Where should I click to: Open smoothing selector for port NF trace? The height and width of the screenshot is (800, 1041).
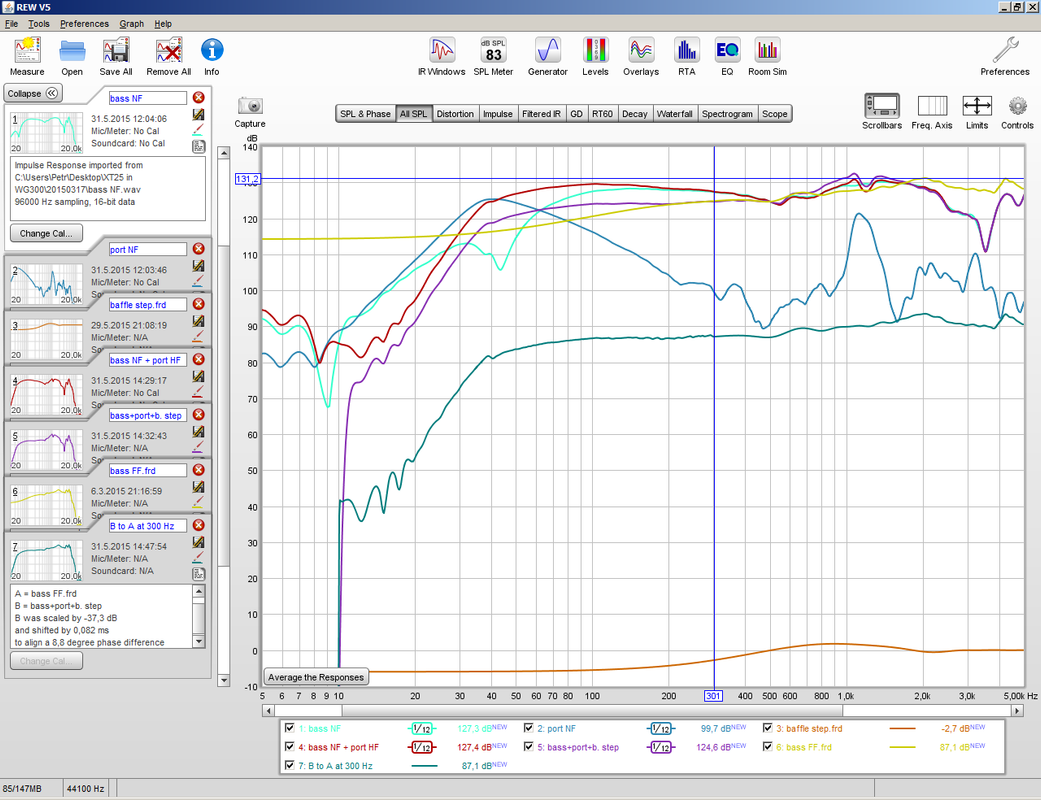[661, 728]
